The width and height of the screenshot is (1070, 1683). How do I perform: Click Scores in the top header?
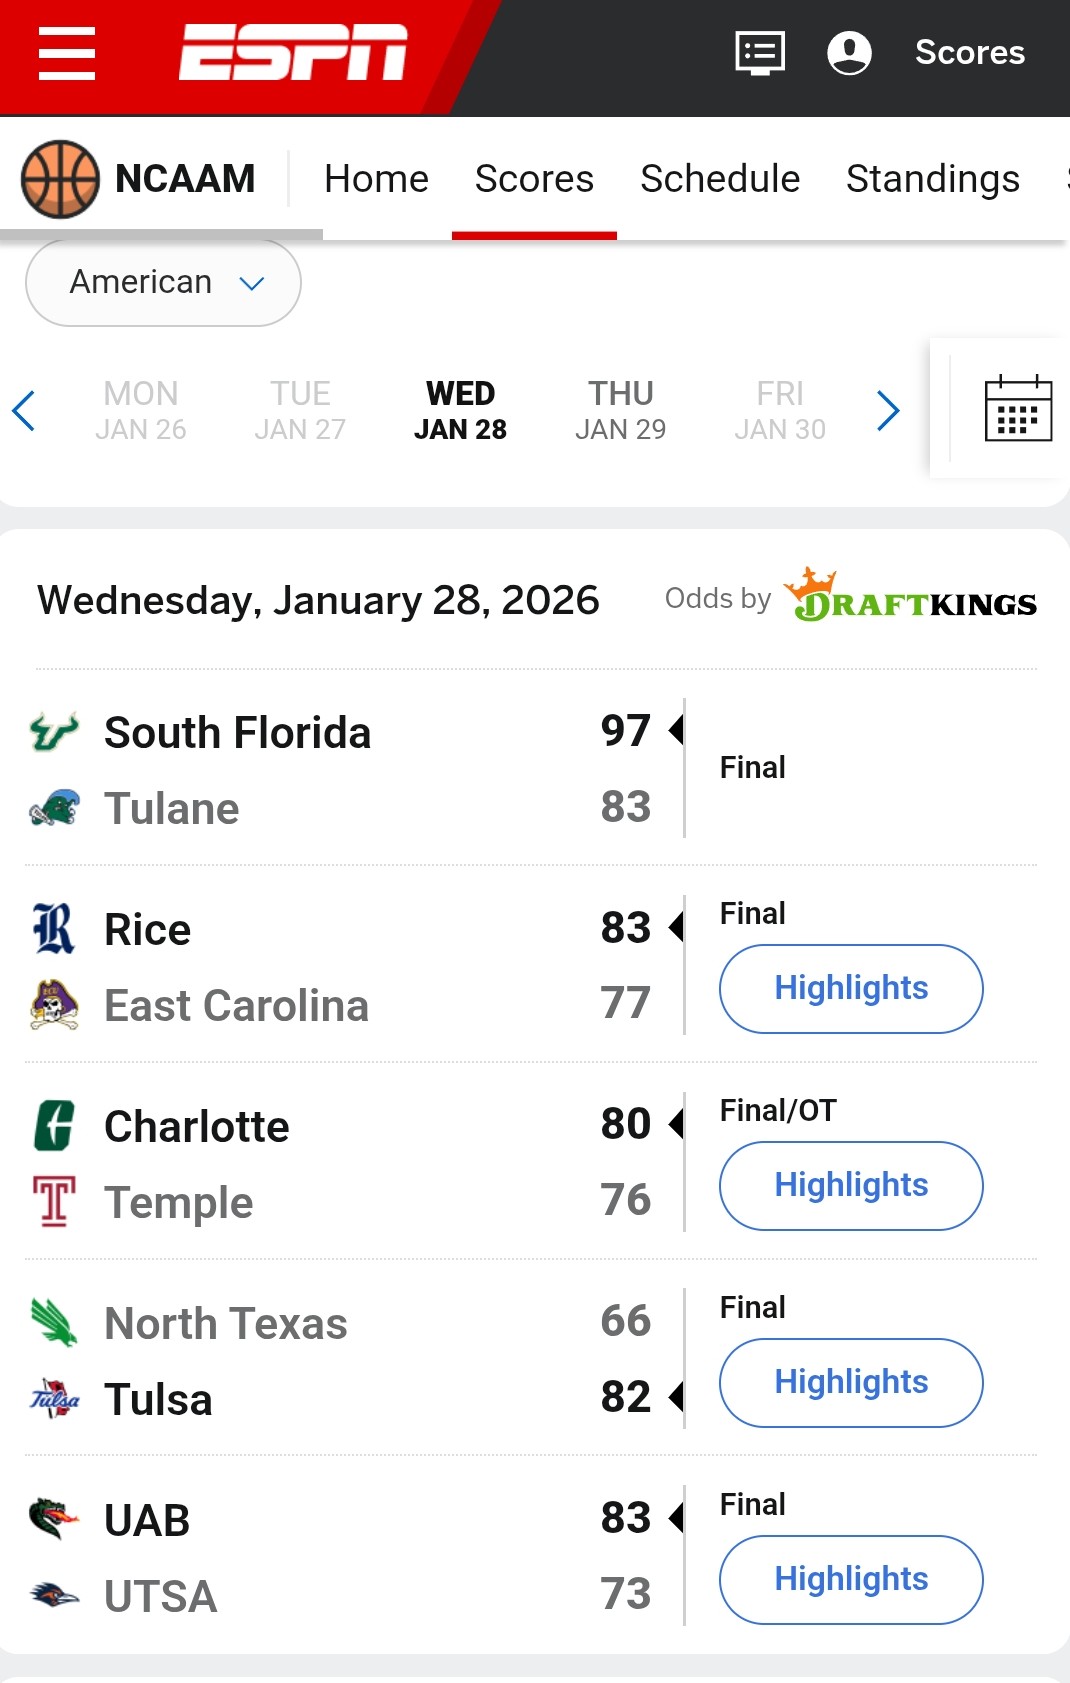969,52
